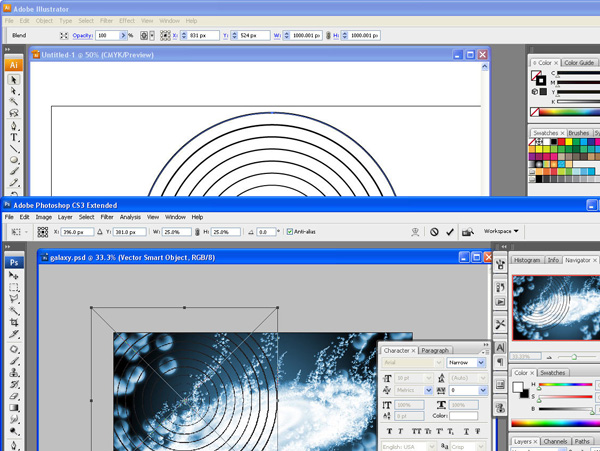Open the Metrics kerning dropdown
Screen dimensions: 600x451
click(429, 390)
